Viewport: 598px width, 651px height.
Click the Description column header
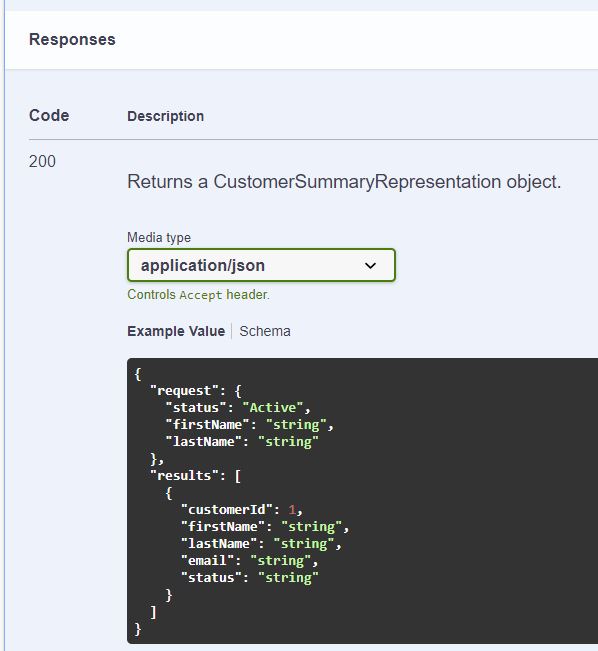(x=166, y=116)
